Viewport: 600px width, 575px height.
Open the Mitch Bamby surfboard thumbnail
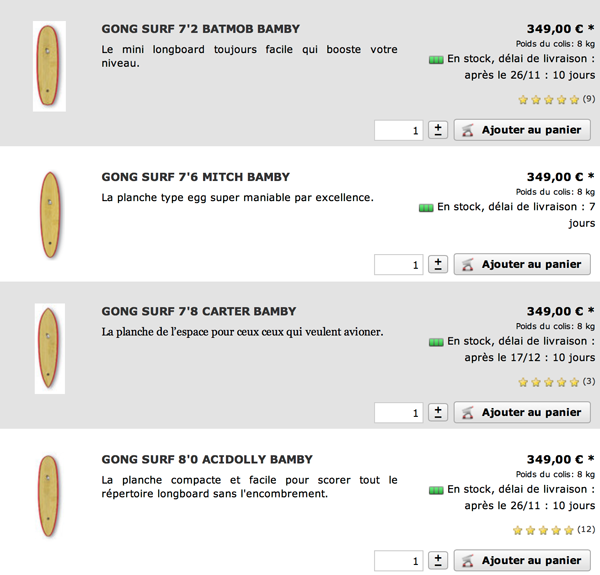(x=50, y=215)
